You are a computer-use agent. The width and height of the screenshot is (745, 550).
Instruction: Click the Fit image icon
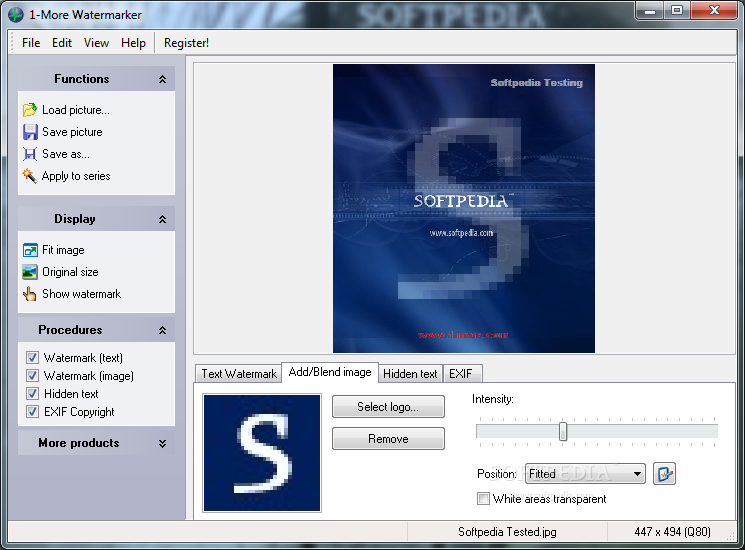coord(30,250)
